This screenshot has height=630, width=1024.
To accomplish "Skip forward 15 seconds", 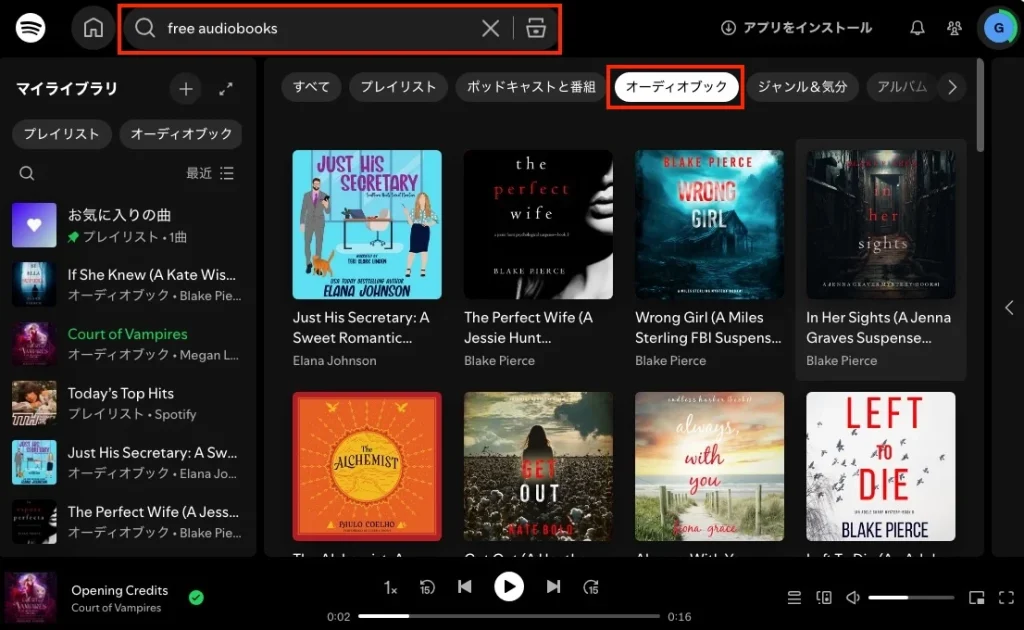I will [591, 588].
